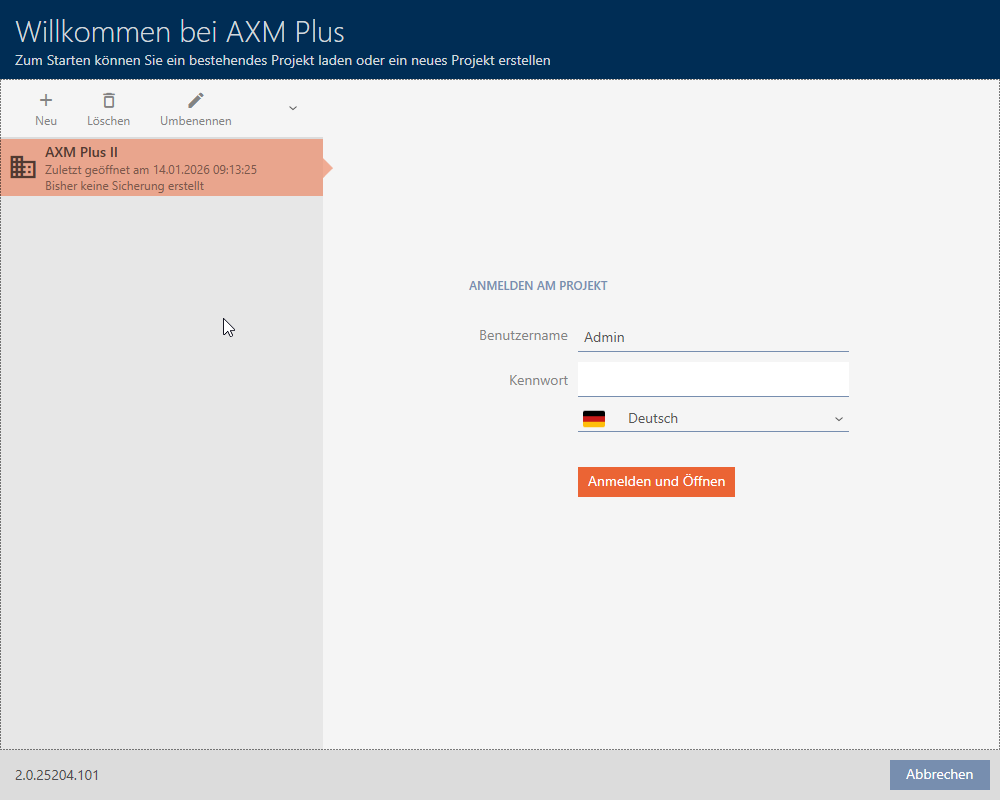Screen dimensions: 1000x800
Task: Click the version number 2.0.25204.101
Action: (x=57, y=775)
